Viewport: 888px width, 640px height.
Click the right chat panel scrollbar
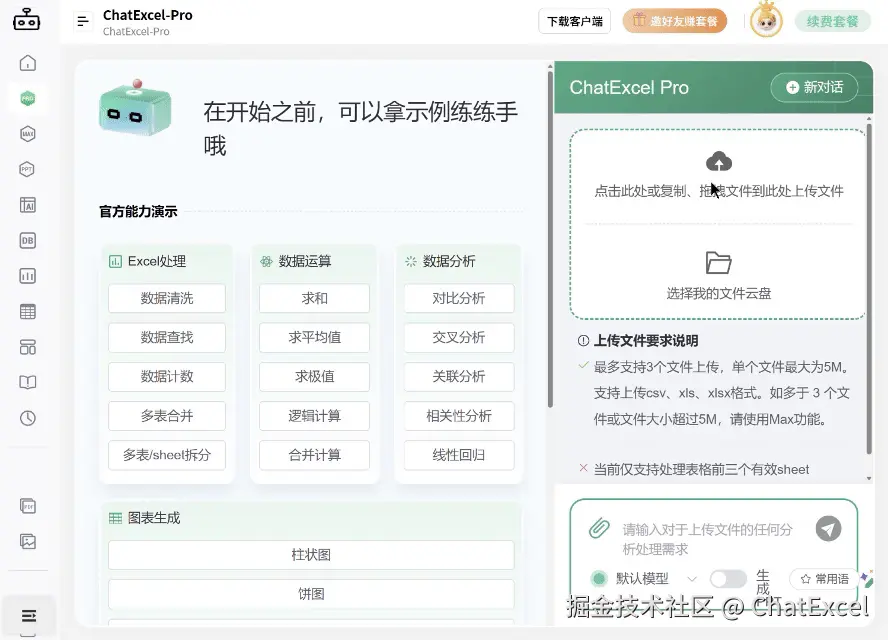(869, 289)
